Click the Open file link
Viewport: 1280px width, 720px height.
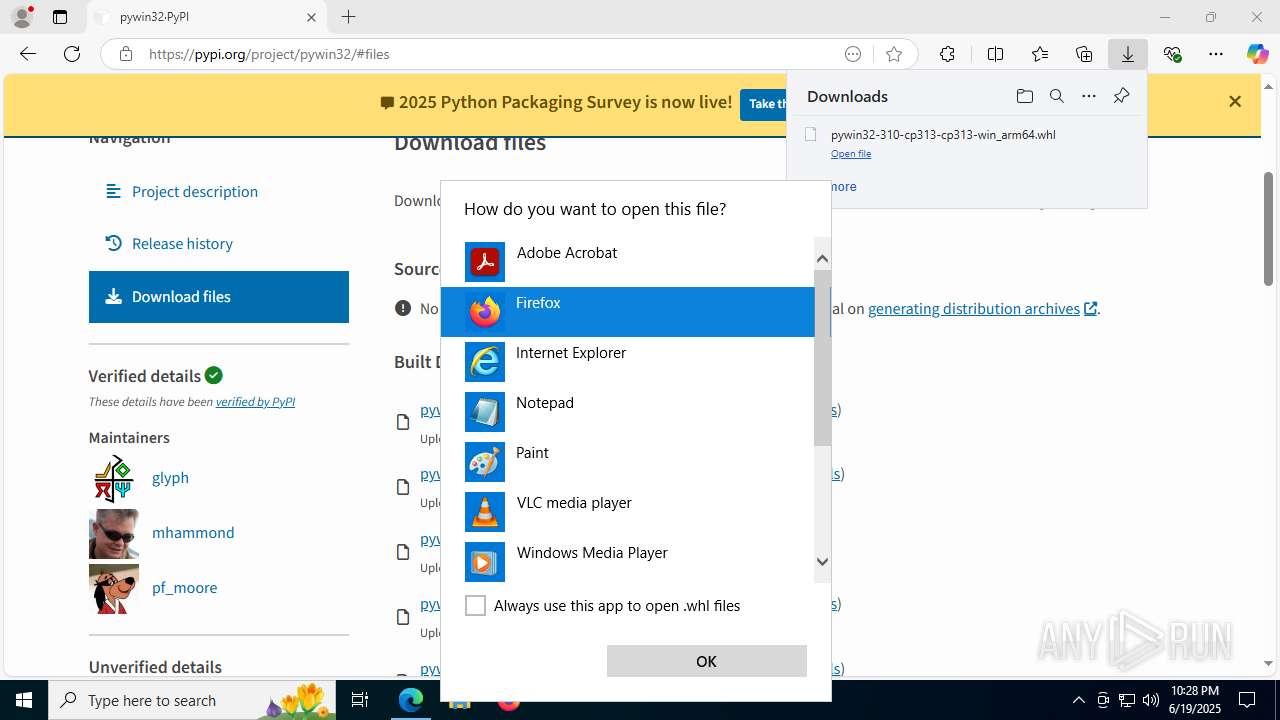851,154
